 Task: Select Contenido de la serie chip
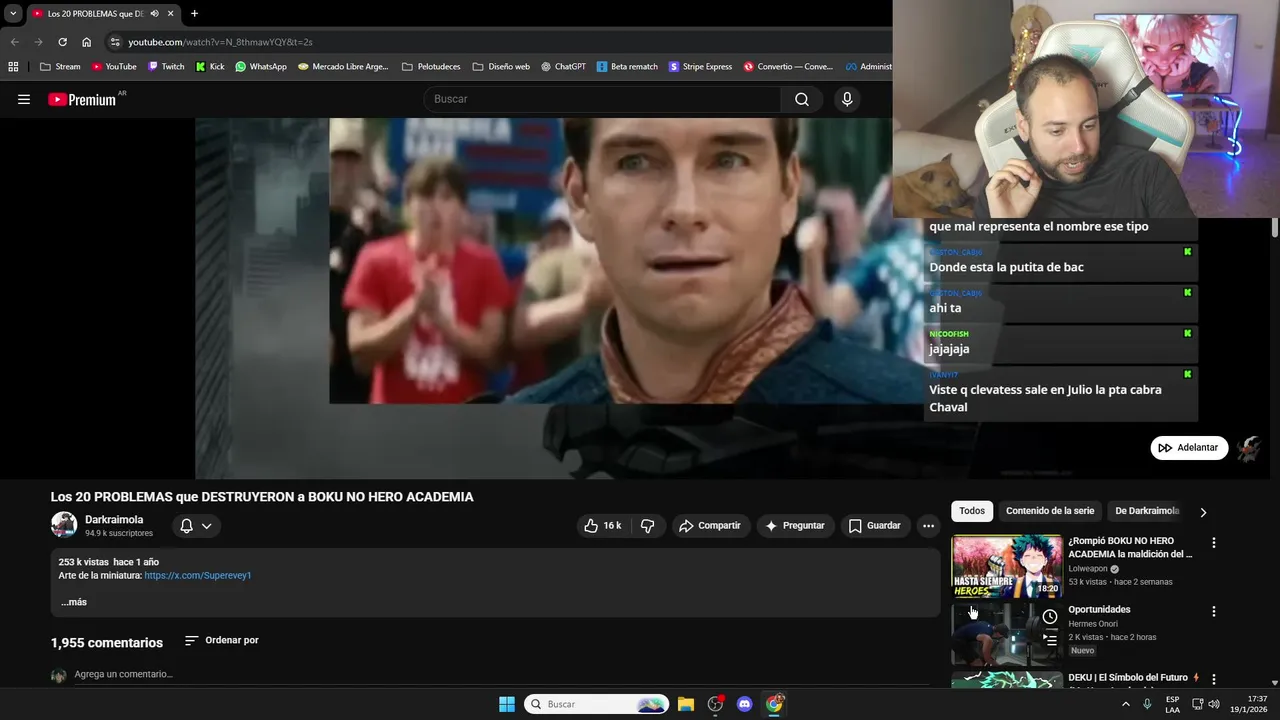click(x=1050, y=511)
